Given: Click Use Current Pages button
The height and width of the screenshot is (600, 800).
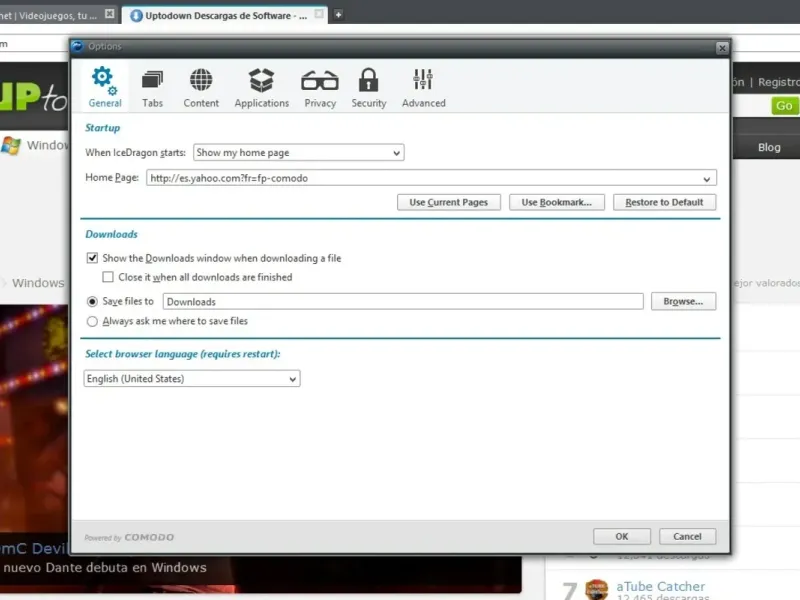Looking at the screenshot, I should [x=448, y=202].
